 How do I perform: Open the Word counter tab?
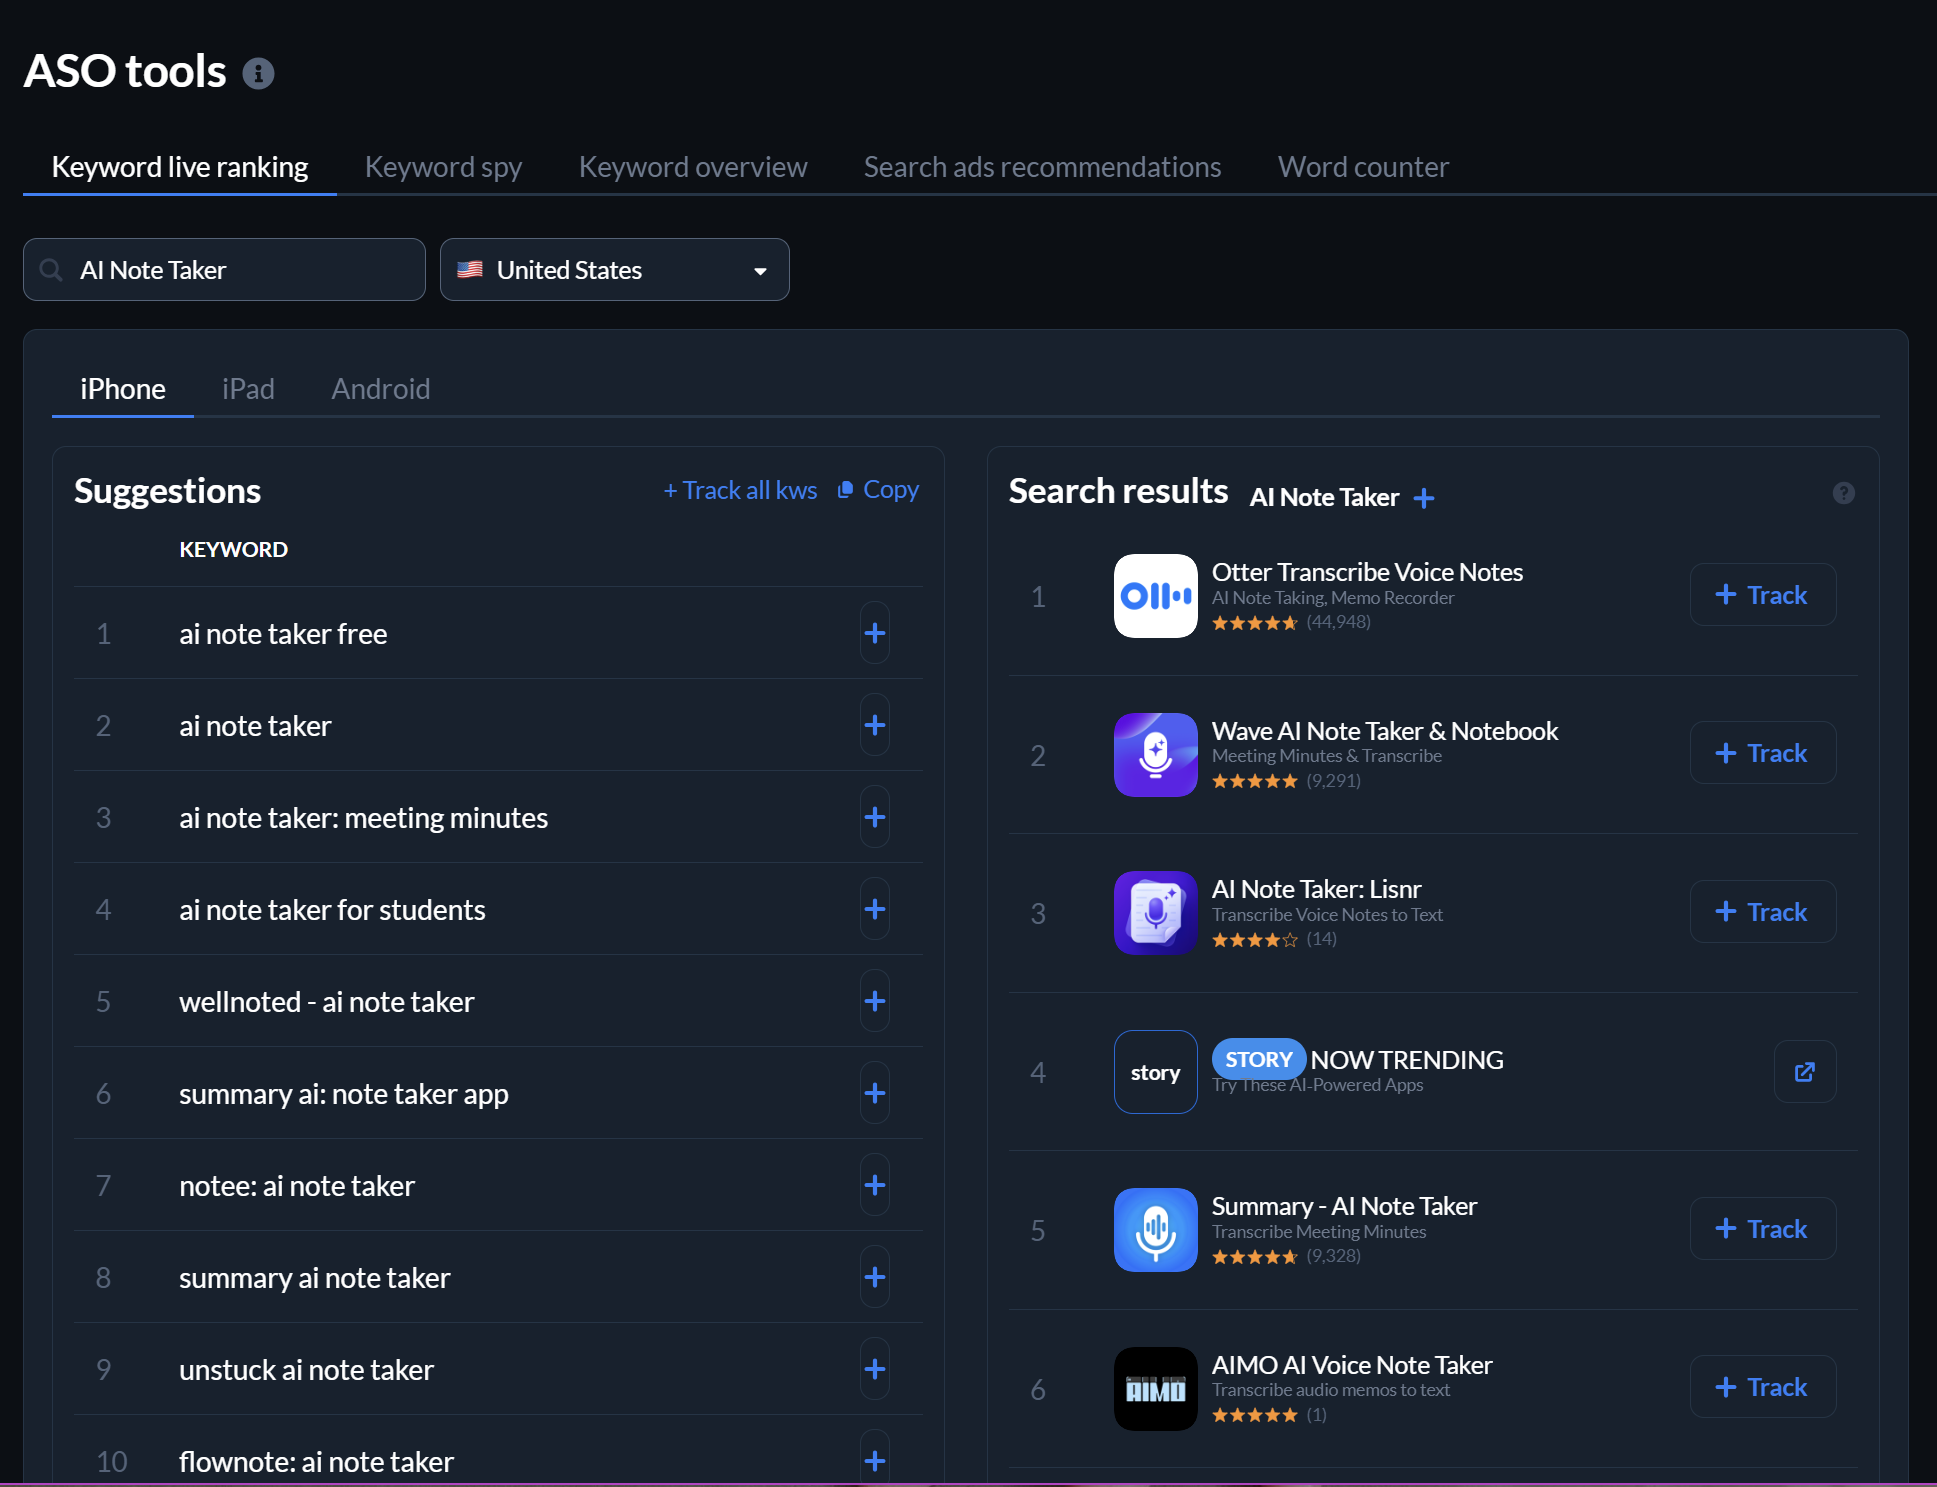pos(1362,167)
